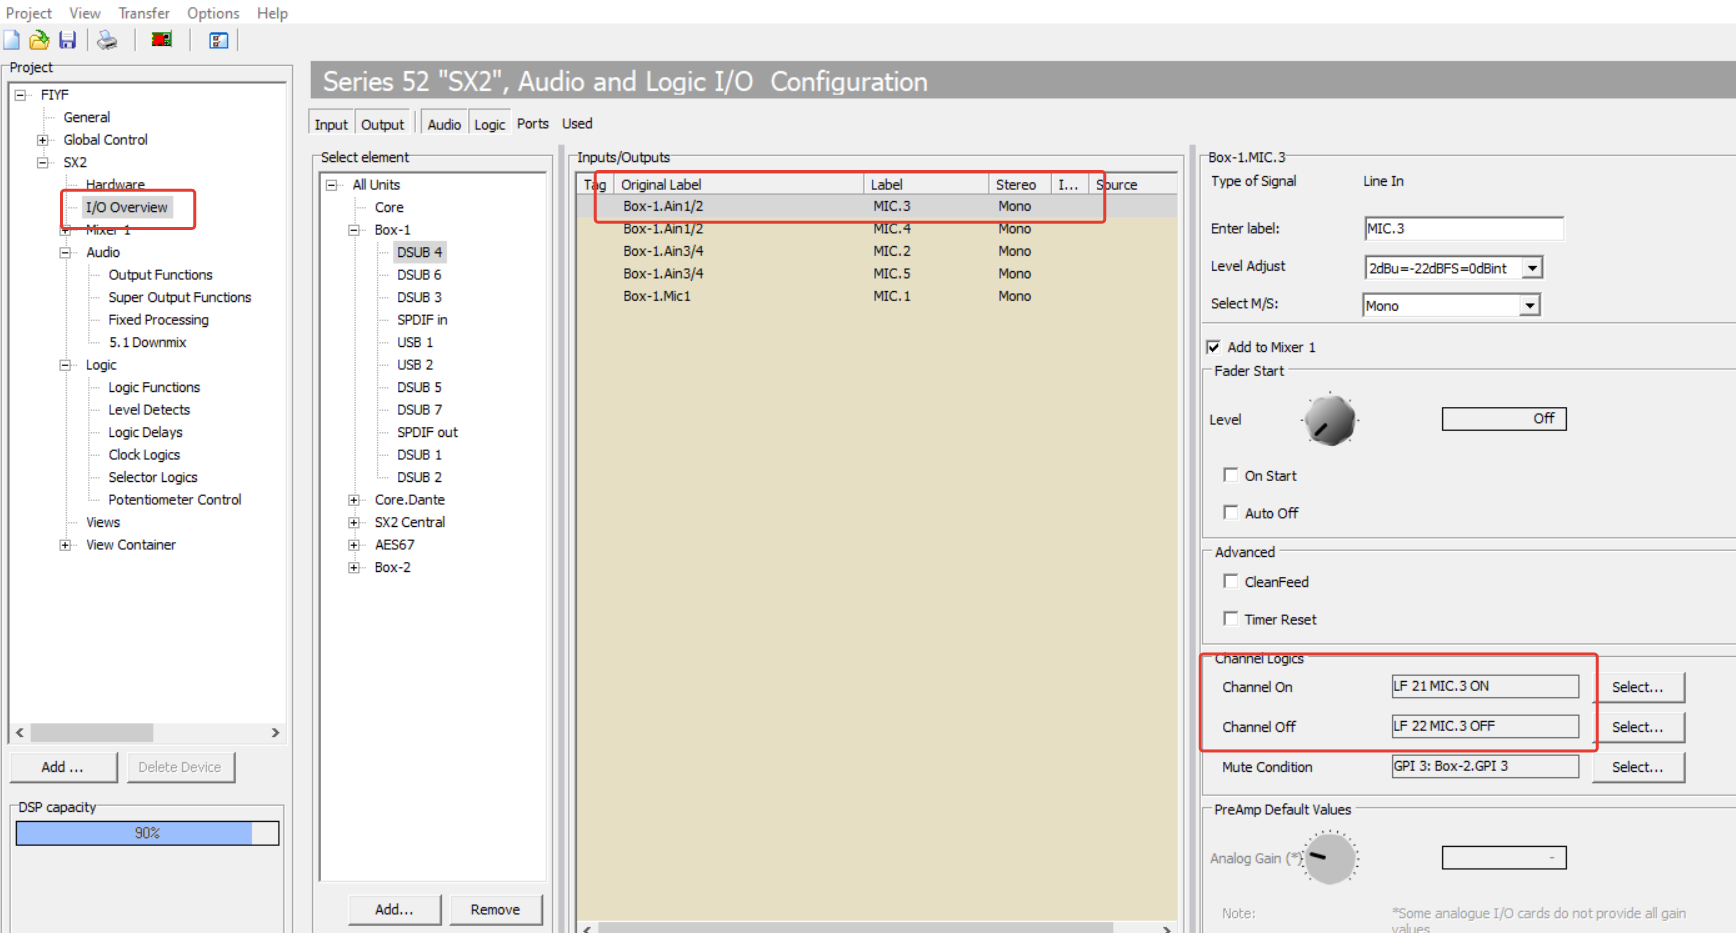Select DSUB 6 in unit list
Screen dimensions: 1736x933
[419, 275]
